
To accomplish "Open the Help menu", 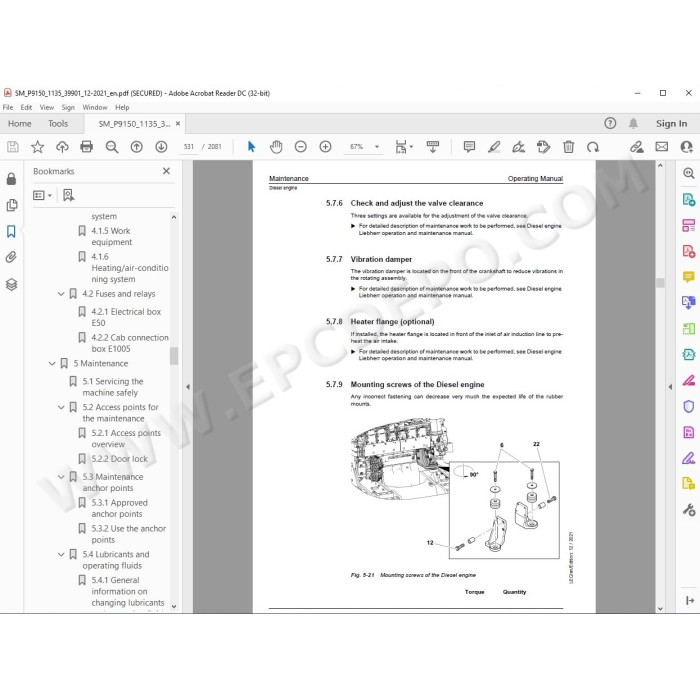I will [122, 107].
